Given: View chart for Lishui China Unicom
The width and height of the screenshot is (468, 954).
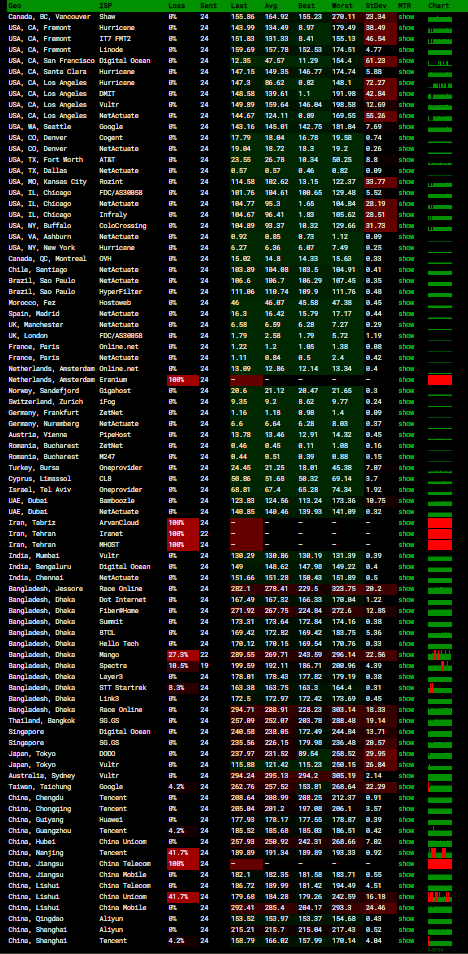Looking at the screenshot, I should tap(440, 897).
